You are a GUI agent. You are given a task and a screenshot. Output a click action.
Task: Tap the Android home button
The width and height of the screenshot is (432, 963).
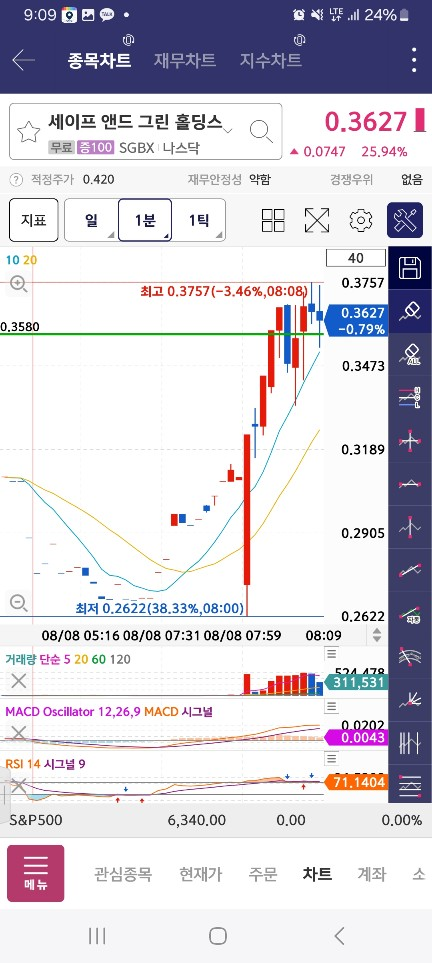pos(218,936)
